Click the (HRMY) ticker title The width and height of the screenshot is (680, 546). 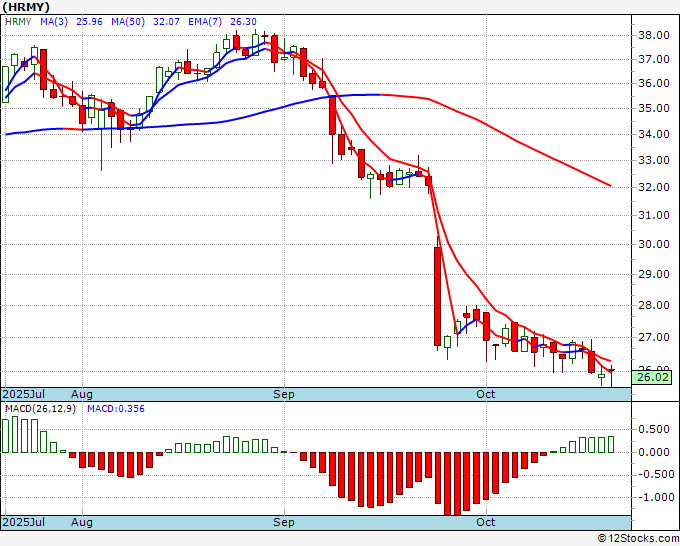[30, 7]
